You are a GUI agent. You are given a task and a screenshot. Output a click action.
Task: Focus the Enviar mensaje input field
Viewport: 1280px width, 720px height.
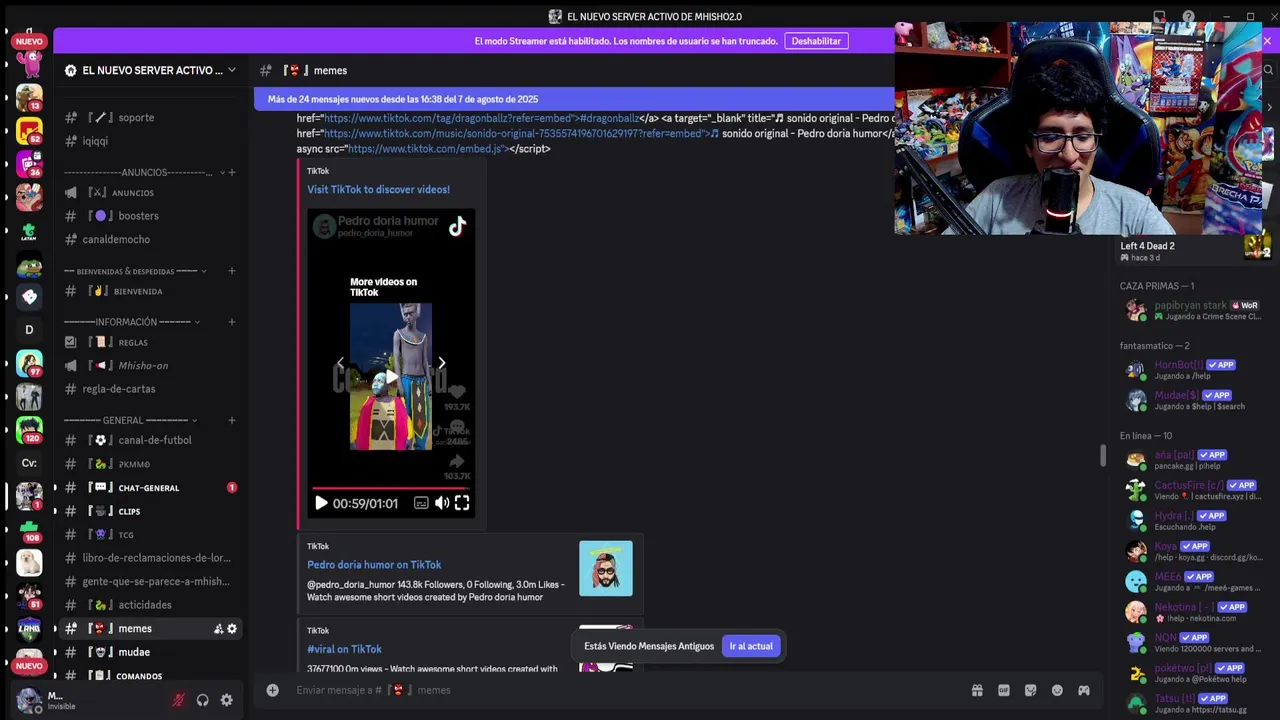coord(625,690)
